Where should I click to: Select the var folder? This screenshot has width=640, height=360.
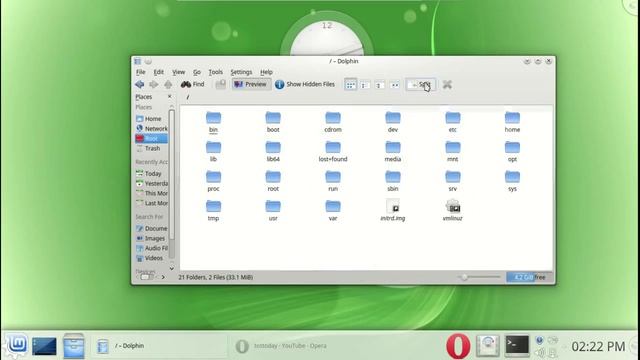333,211
